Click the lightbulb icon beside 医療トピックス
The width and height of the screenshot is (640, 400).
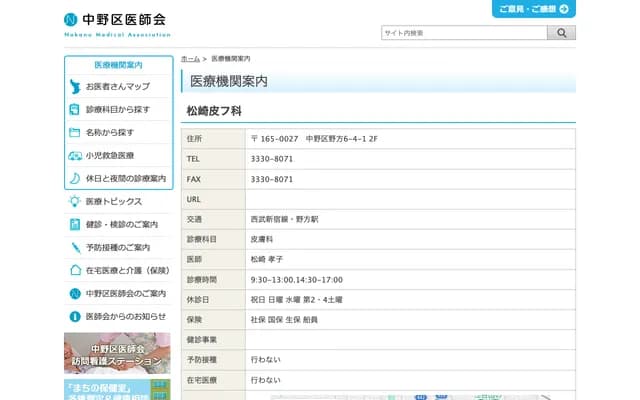(75, 201)
